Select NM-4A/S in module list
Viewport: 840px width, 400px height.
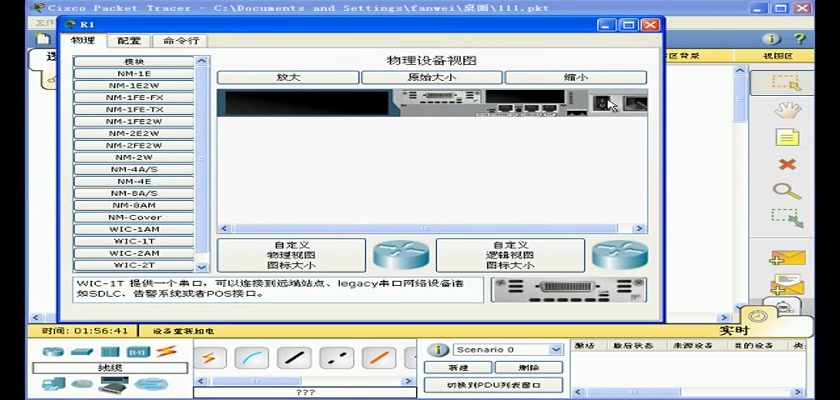tap(133, 169)
